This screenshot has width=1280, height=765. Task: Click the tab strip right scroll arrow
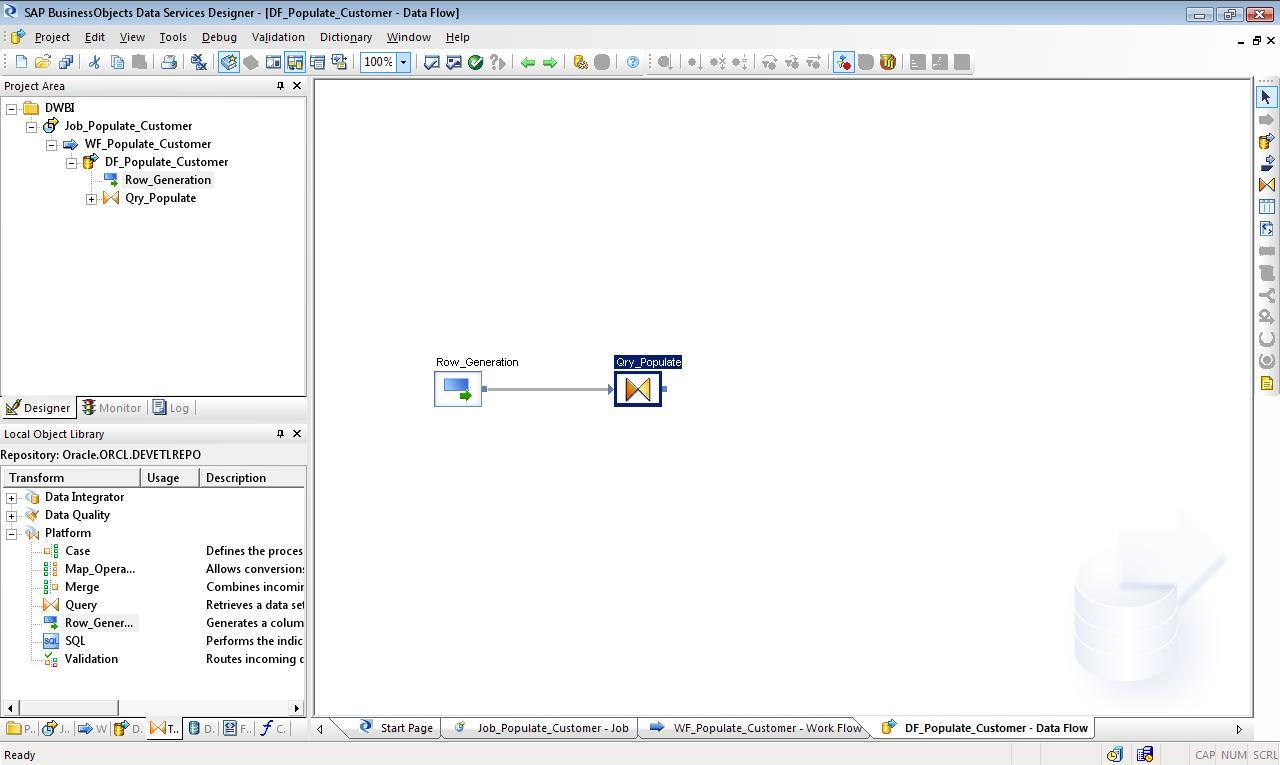(1239, 729)
